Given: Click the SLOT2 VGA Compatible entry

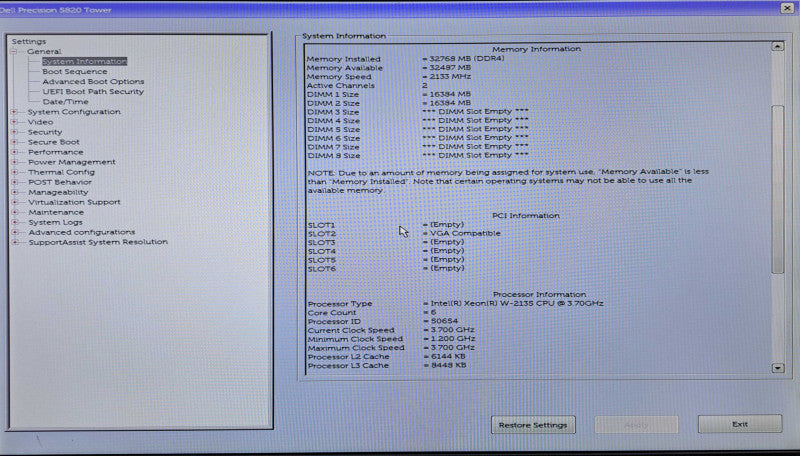Looking at the screenshot, I should [x=404, y=234].
